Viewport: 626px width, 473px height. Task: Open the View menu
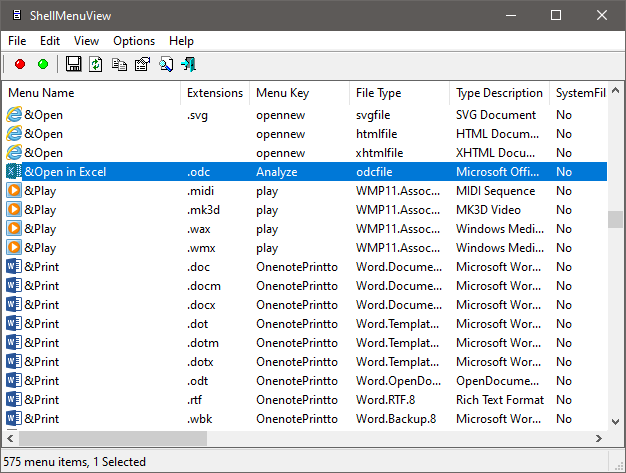click(86, 41)
